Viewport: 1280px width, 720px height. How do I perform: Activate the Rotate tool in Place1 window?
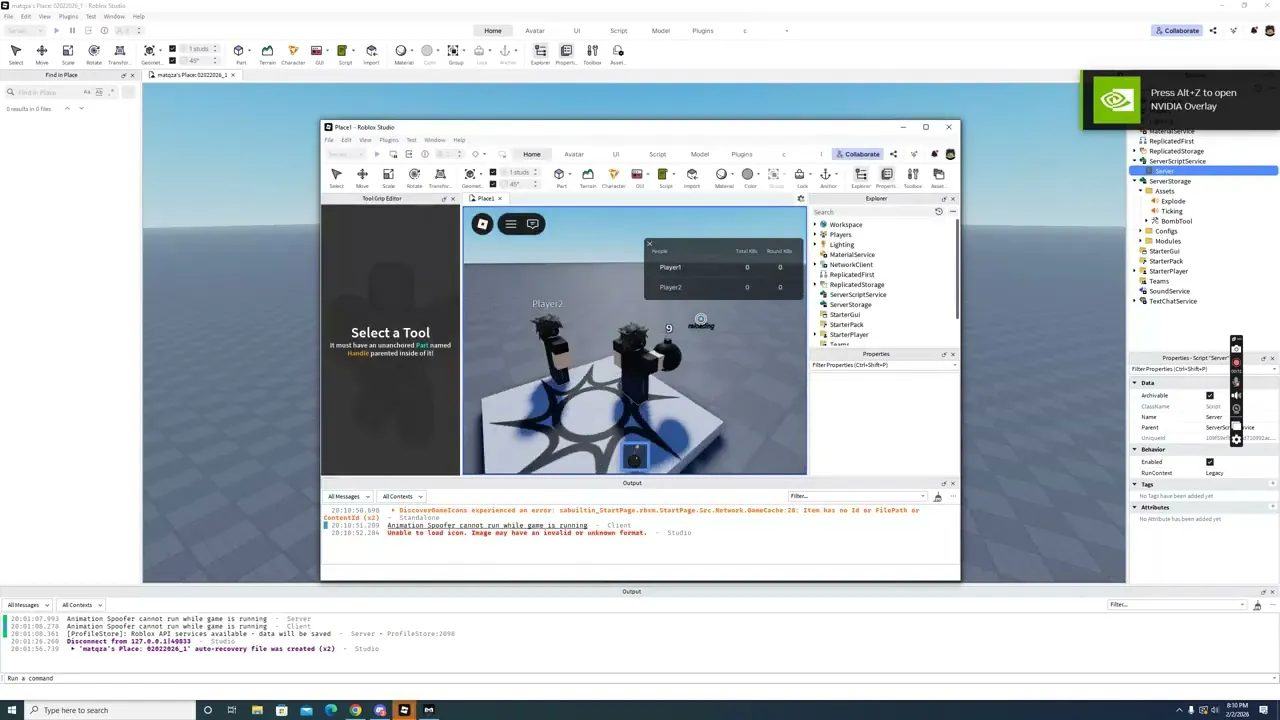pos(414,177)
